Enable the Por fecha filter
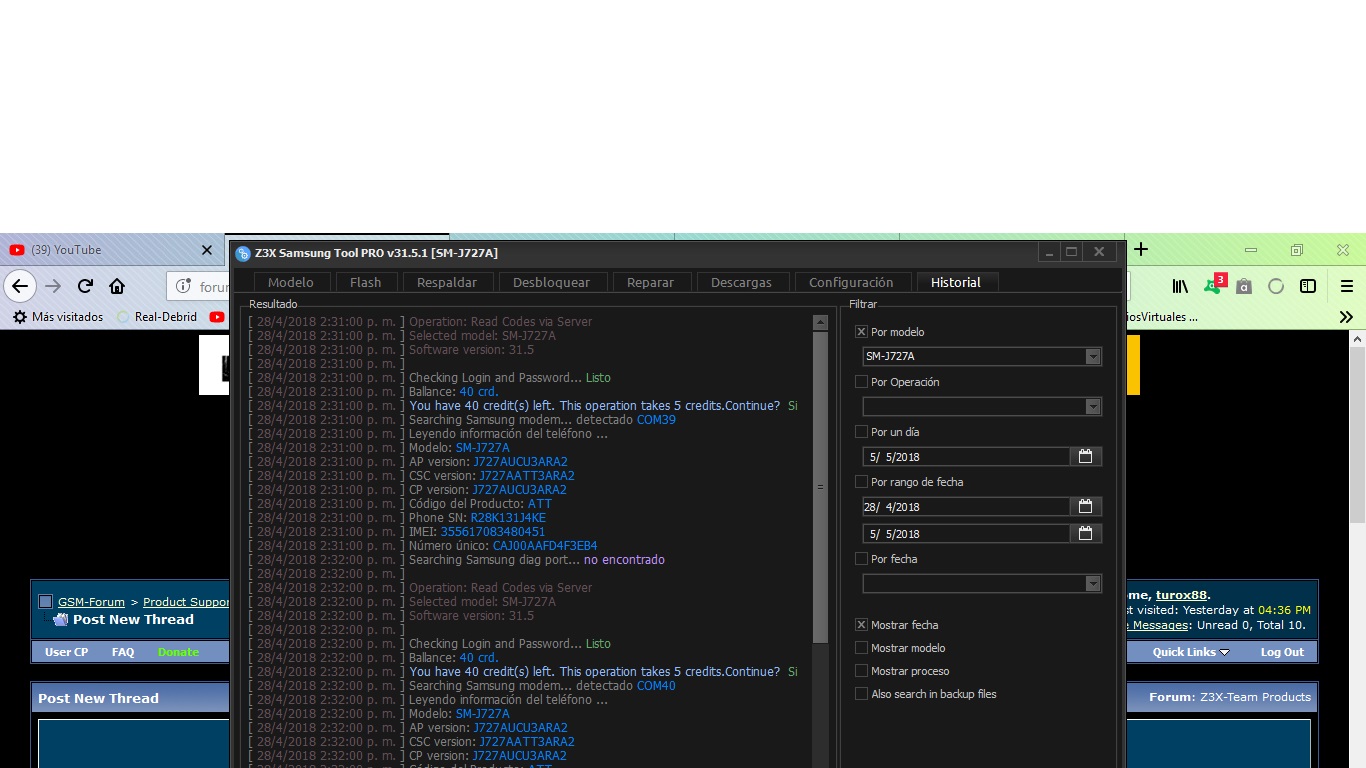This screenshot has height=768, width=1366. 861,559
